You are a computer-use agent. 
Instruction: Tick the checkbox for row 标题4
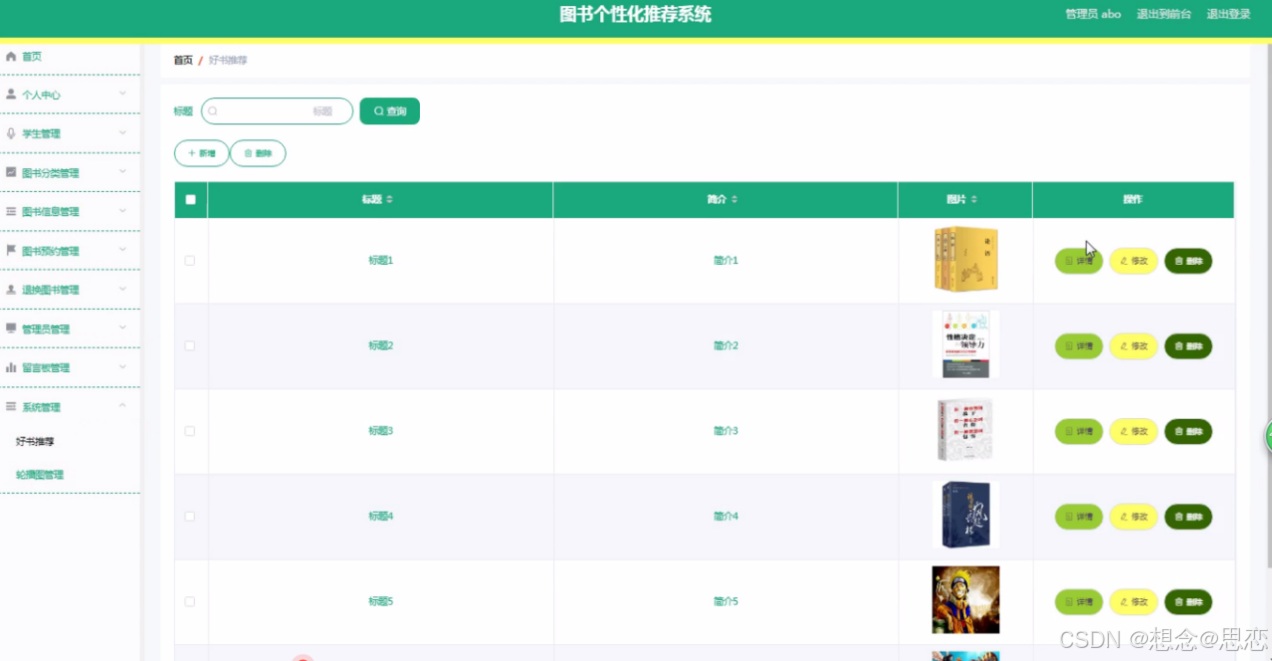pyautogui.click(x=190, y=516)
